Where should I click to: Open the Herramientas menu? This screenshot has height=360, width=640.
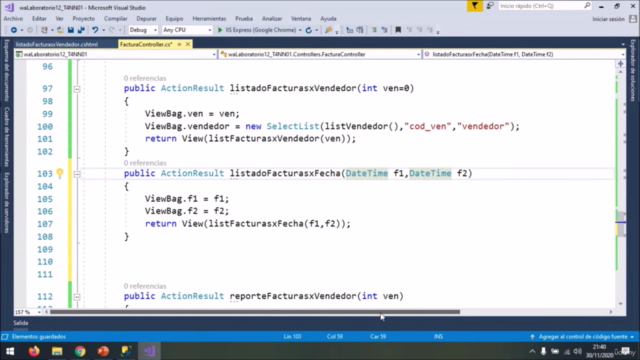(x=209, y=19)
